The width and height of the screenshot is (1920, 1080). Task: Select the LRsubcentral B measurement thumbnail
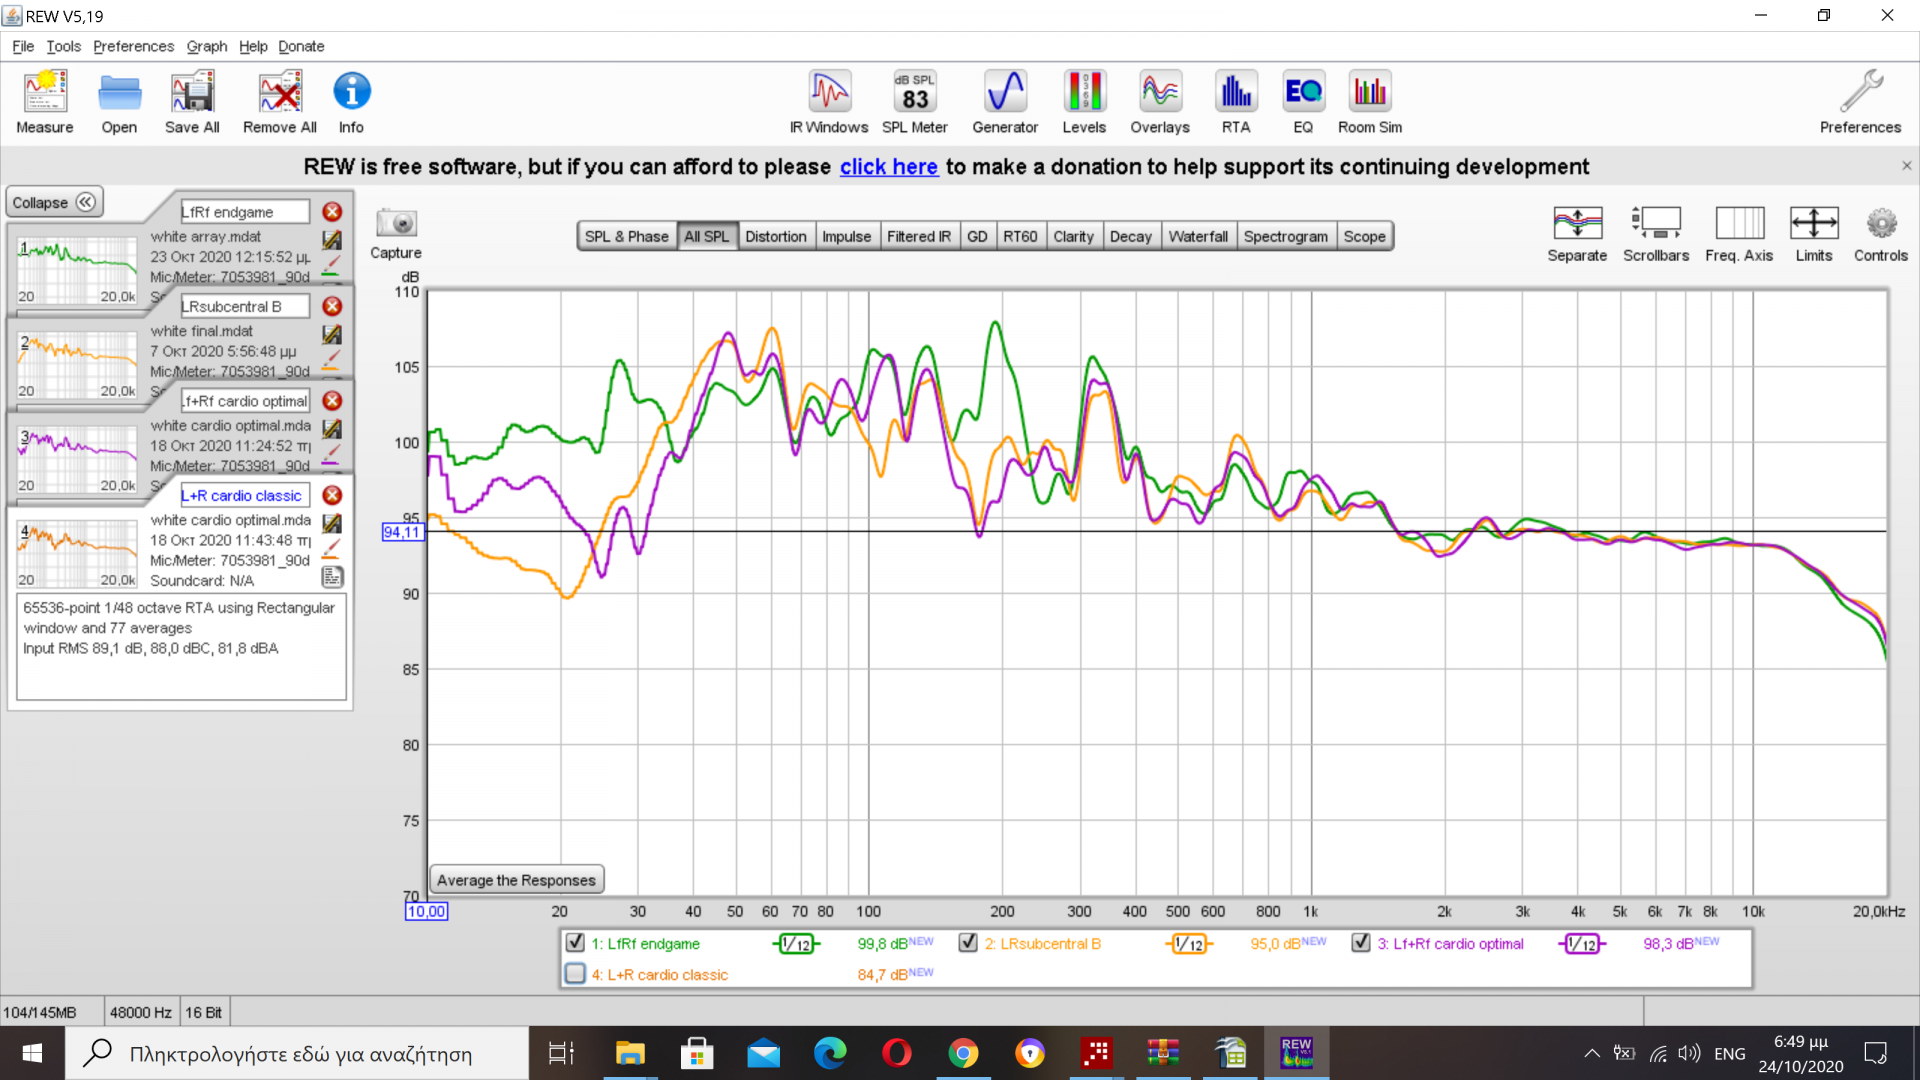coord(77,362)
